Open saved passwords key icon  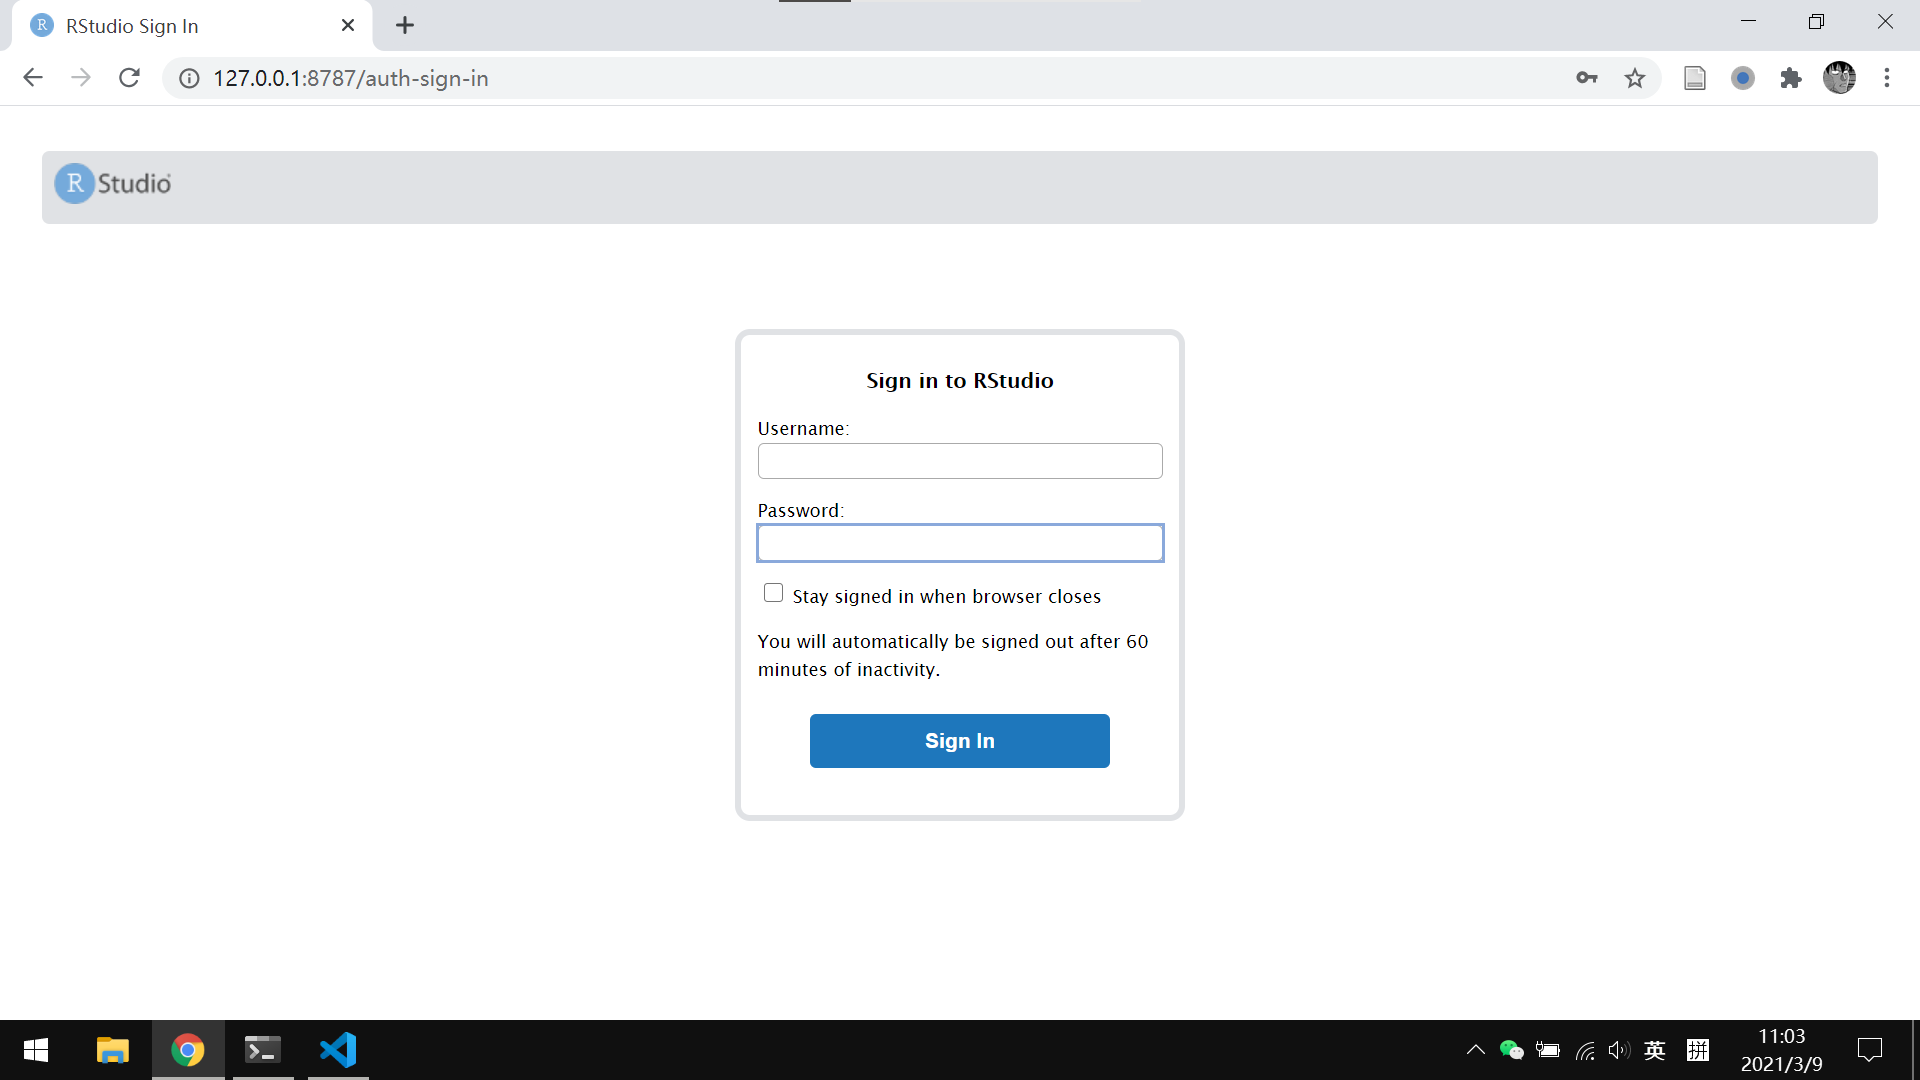tap(1587, 78)
